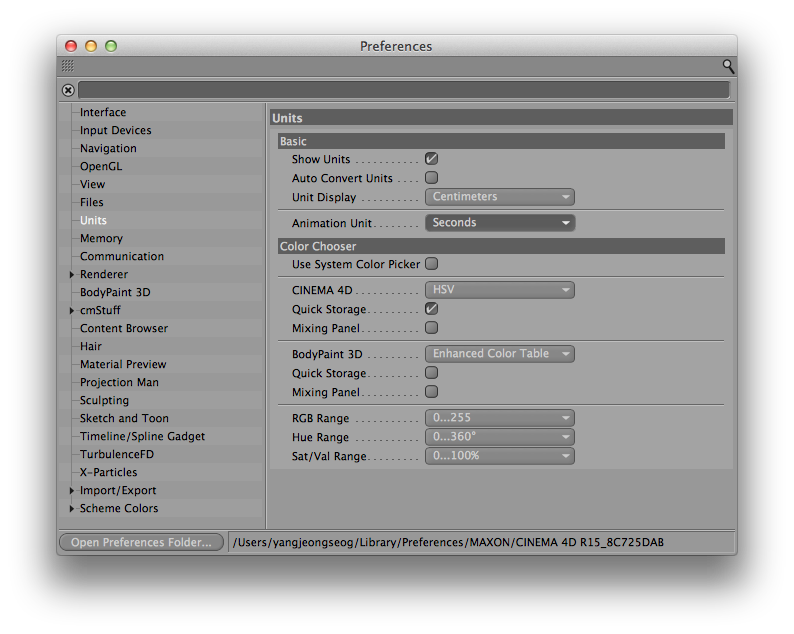The width and height of the screenshot is (794, 634).
Task: Open Input Devices preferences
Action: click(115, 130)
